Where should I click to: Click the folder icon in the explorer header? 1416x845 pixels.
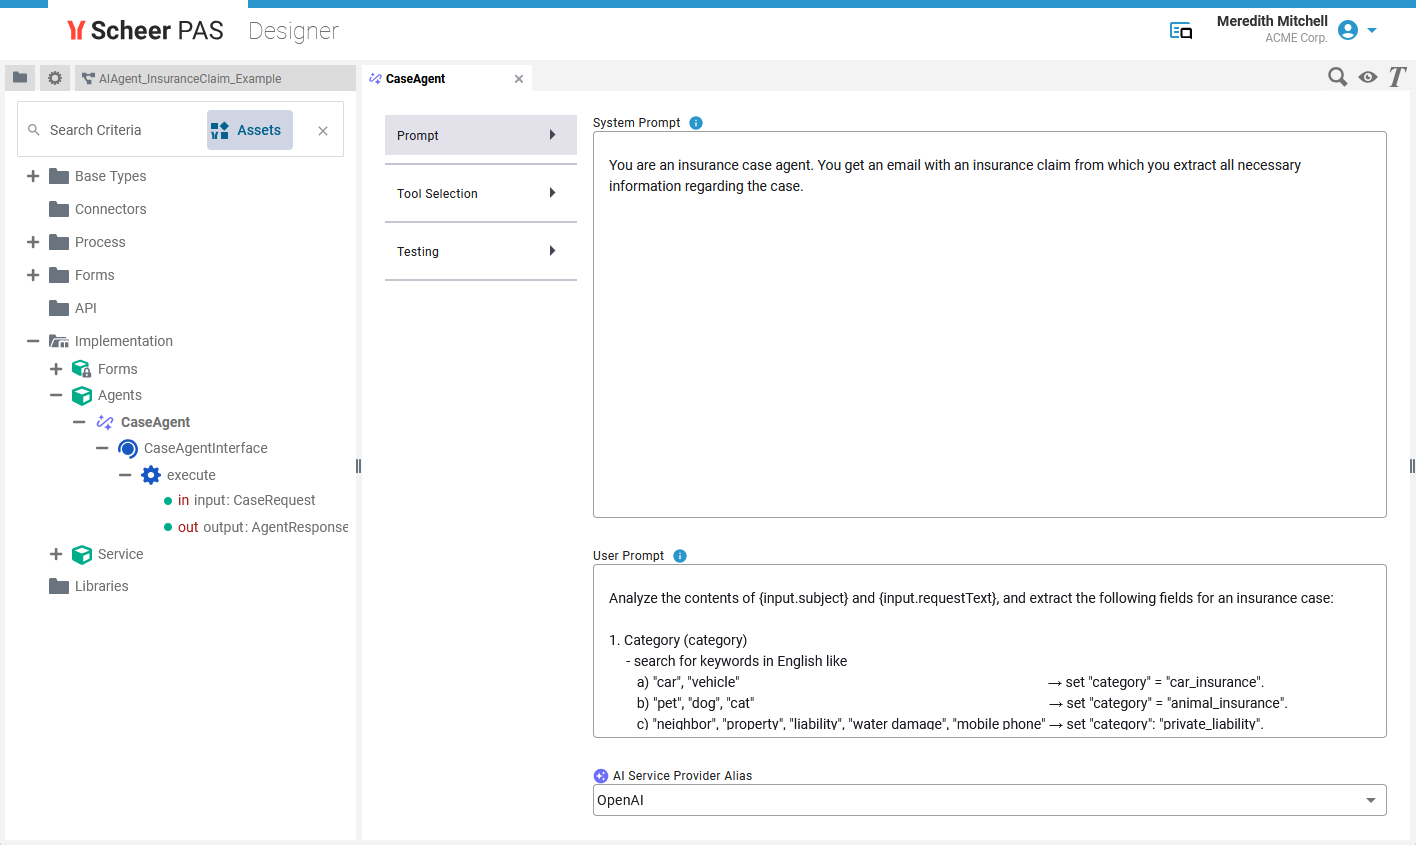[20, 78]
